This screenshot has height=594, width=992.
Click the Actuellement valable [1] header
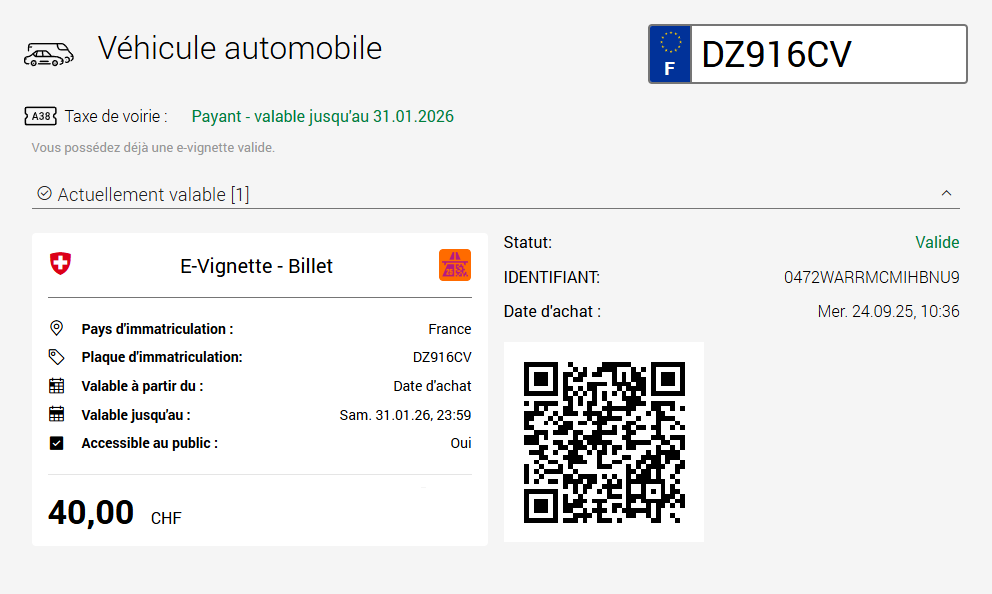coord(153,195)
